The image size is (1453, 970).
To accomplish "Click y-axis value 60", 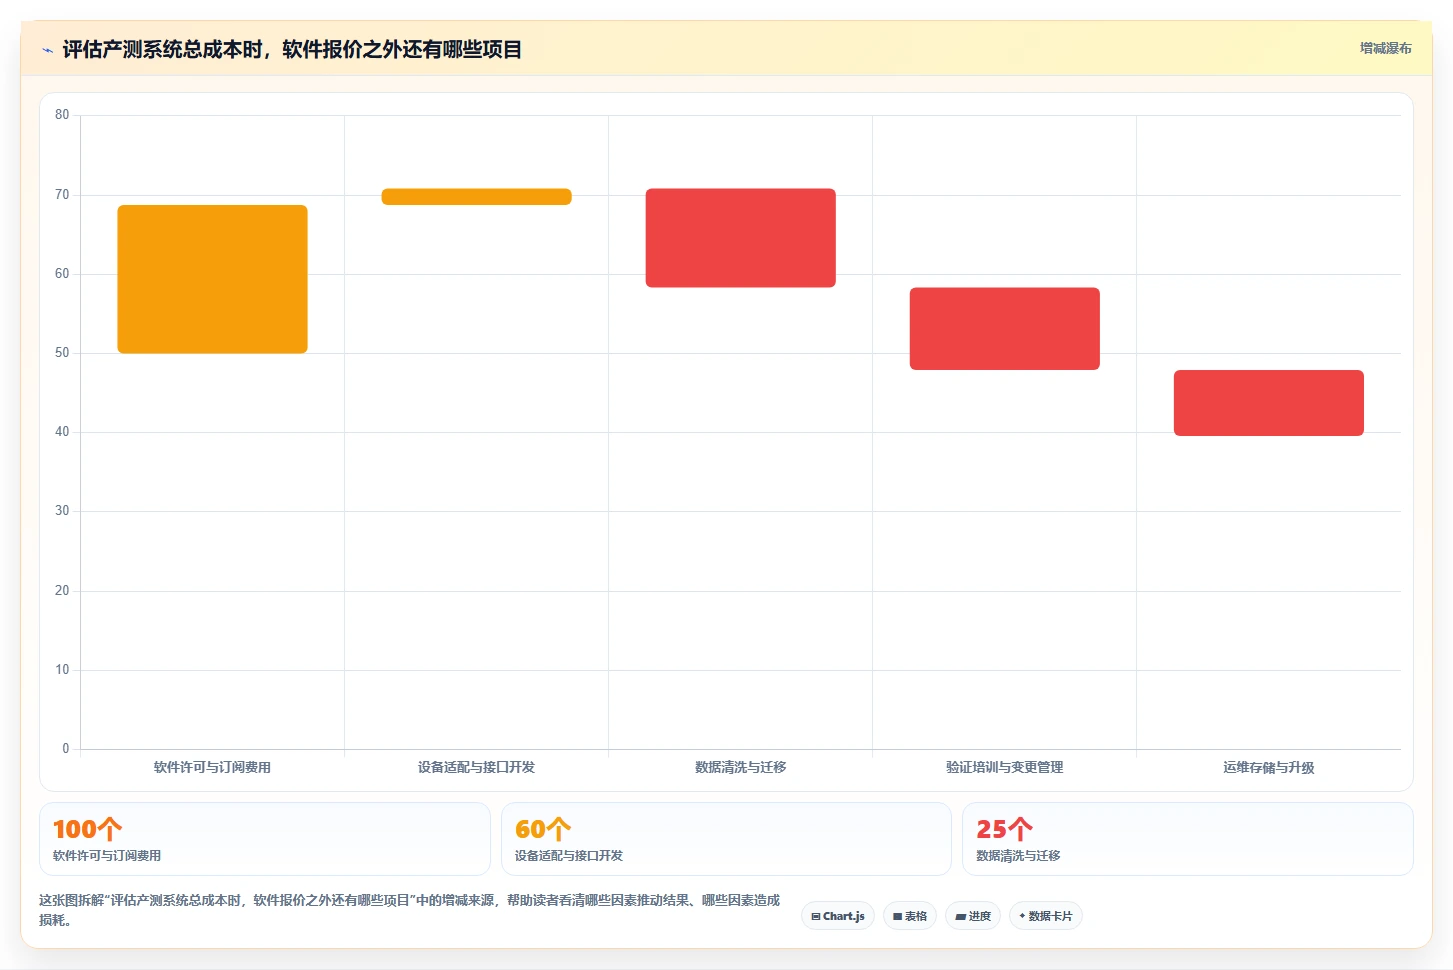I will [62, 273].
